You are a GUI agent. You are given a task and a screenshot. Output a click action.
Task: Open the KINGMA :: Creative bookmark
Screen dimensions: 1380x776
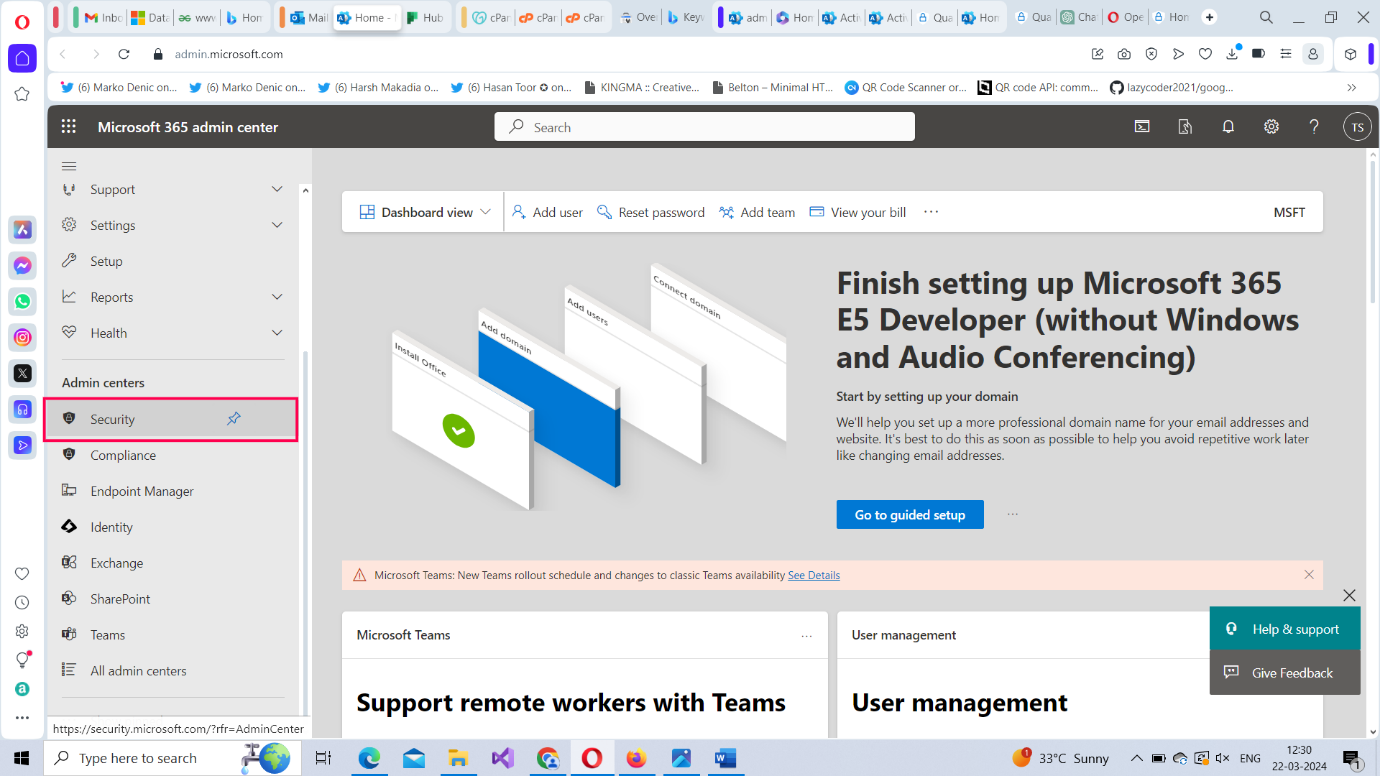click(641, 87)
